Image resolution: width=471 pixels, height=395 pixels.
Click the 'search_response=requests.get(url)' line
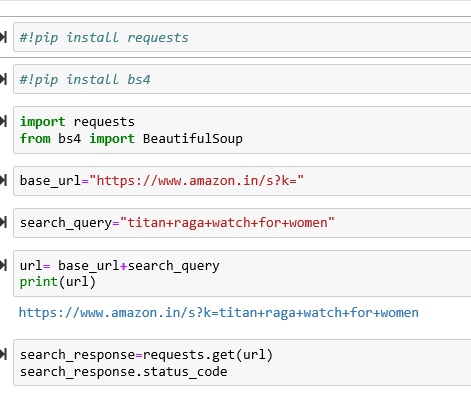[147, 355]
